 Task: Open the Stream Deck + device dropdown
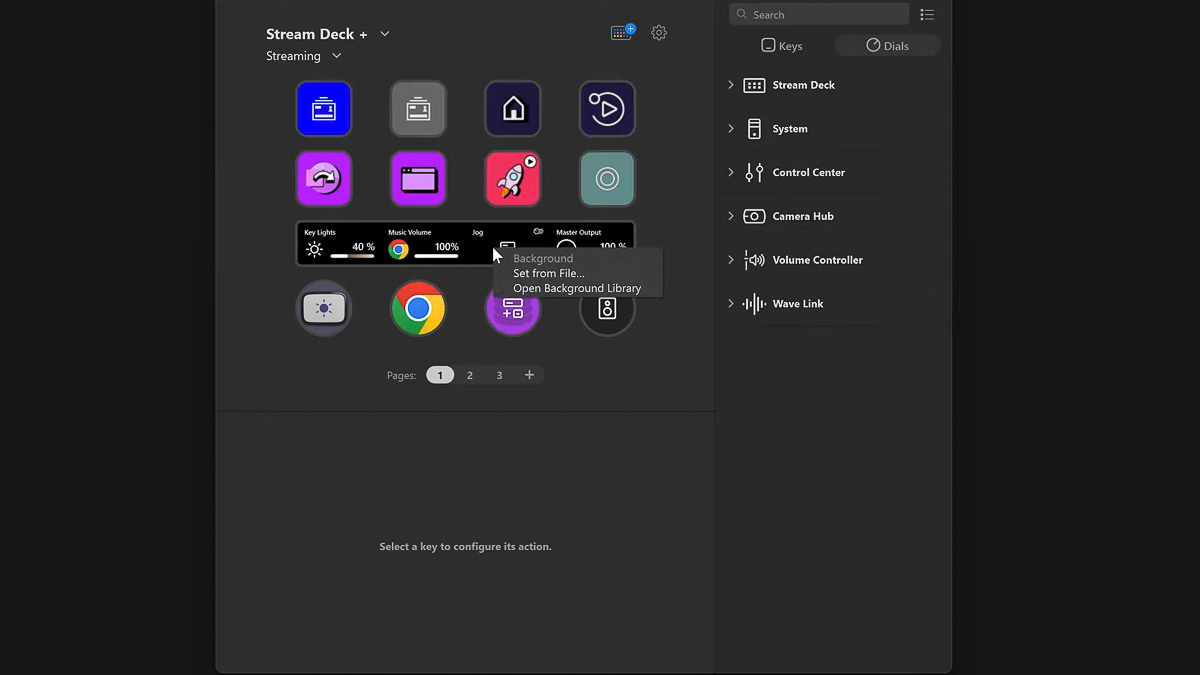coord(385,34)
